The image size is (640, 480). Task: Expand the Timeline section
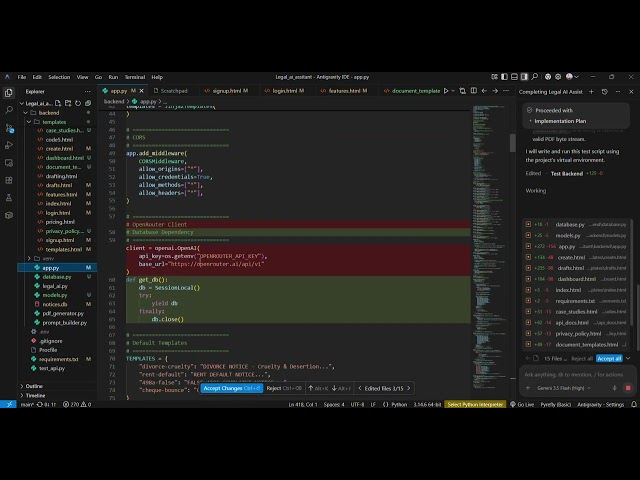(36, 396)
